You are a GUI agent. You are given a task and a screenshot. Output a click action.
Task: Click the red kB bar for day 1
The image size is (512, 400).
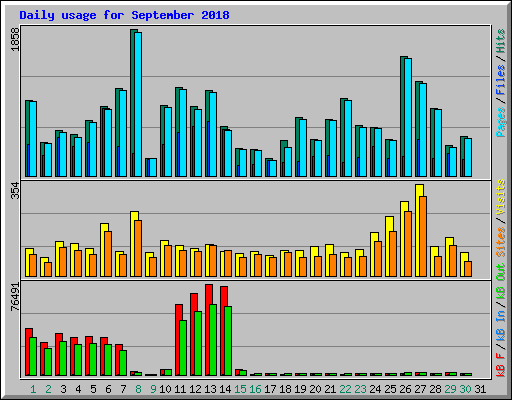(28, 352)
